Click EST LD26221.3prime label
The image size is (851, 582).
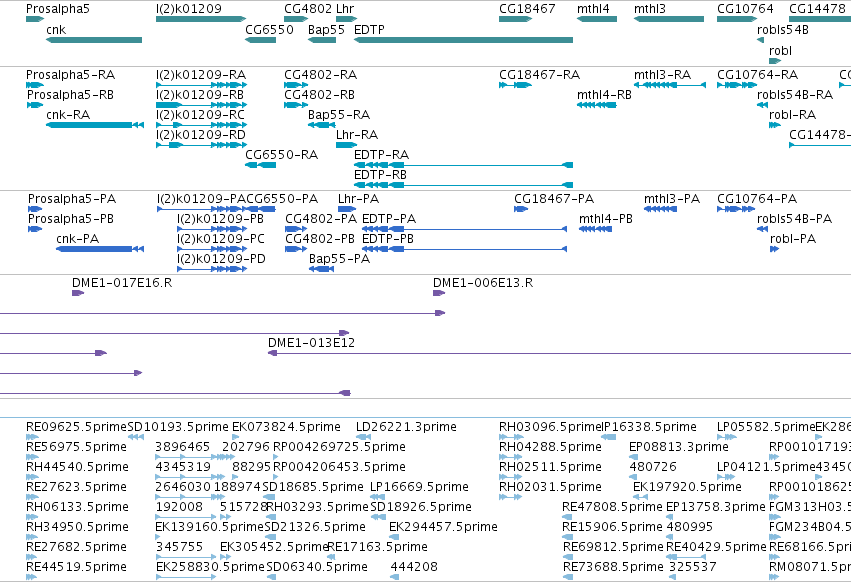pyautogui.click(x=407, y=427)
